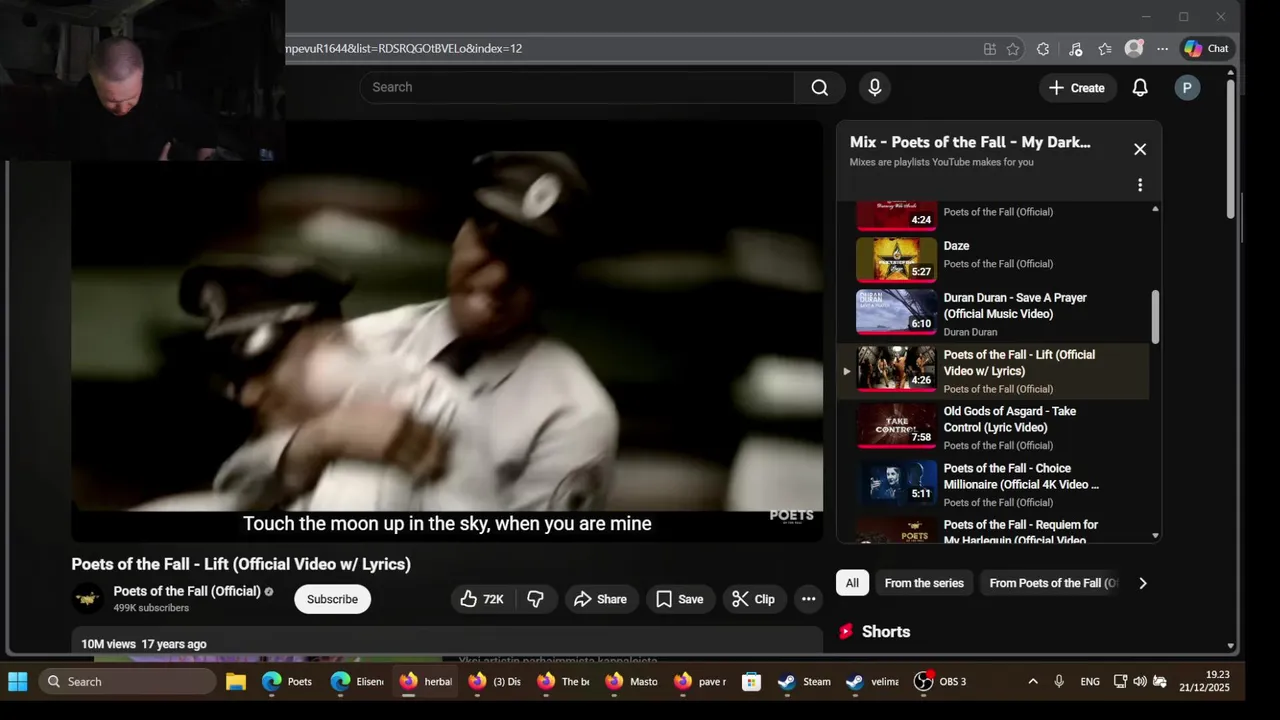Open Microsoft Store from the taskbar

click(752, 681)
